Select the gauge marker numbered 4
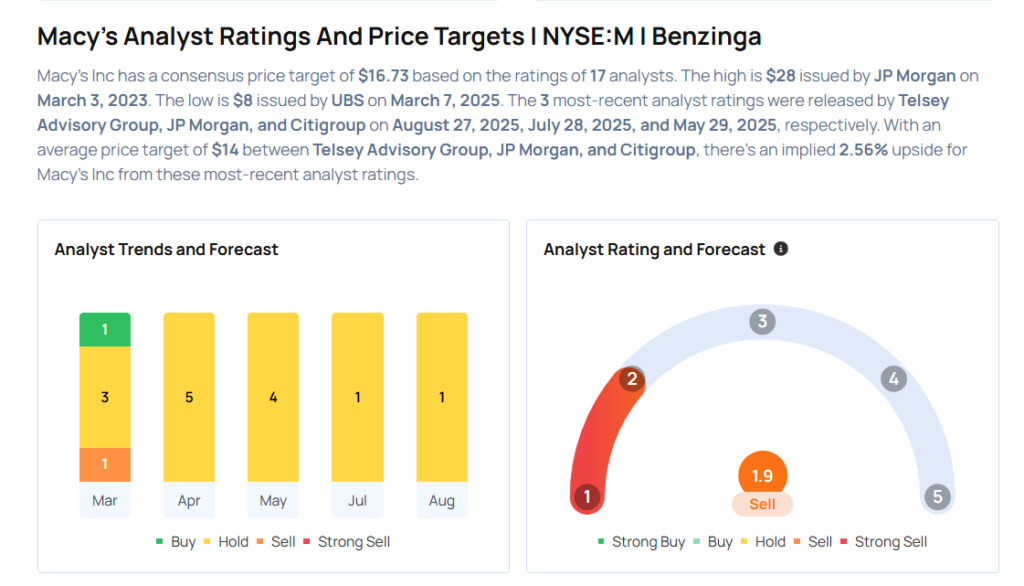1024x586 pixels. (893, 379)
